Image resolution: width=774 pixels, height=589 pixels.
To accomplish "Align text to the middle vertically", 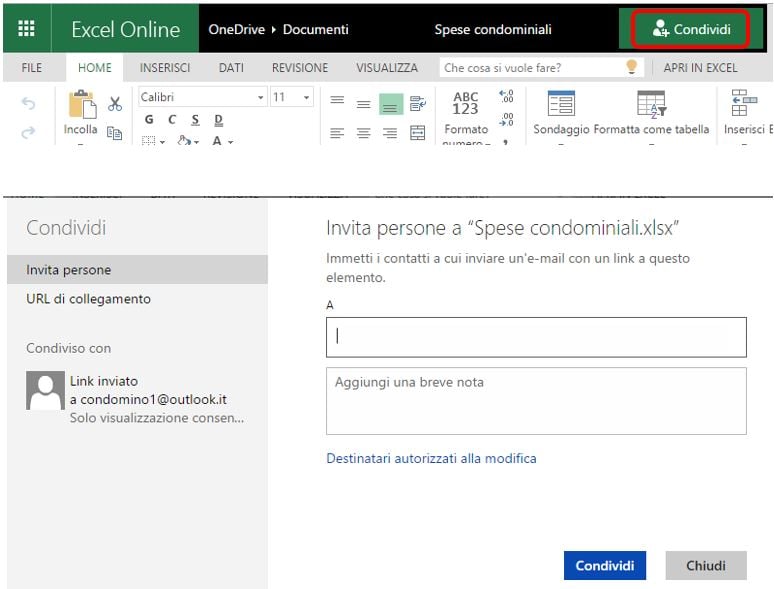I will coord(363,104).
